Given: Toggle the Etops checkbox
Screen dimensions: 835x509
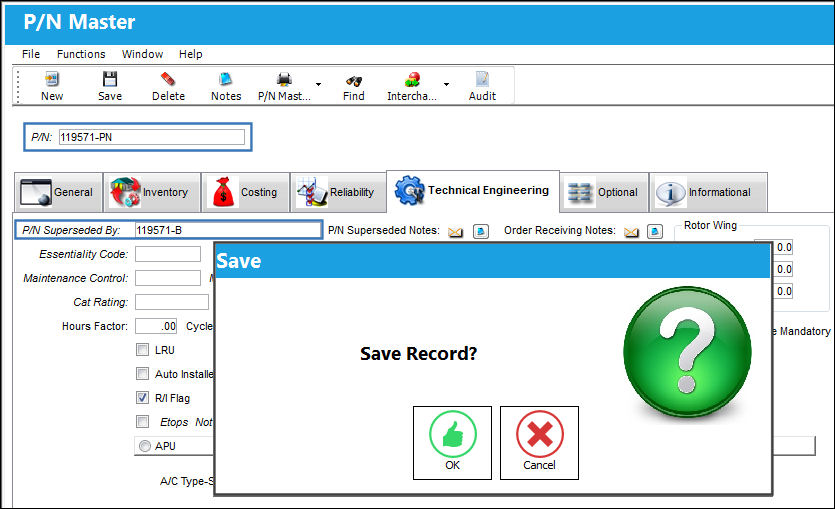Looking at the screenshot, I should point(142,422).
